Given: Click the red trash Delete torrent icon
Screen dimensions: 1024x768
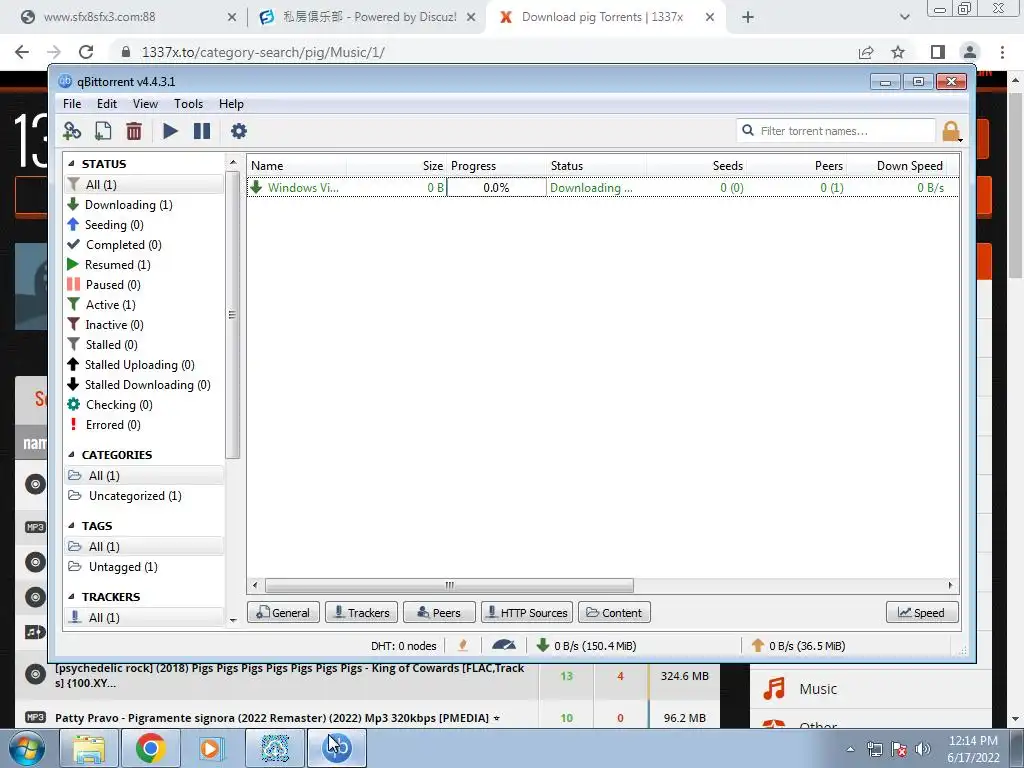Looking at the screenshot, I should [x=134, y=131].
